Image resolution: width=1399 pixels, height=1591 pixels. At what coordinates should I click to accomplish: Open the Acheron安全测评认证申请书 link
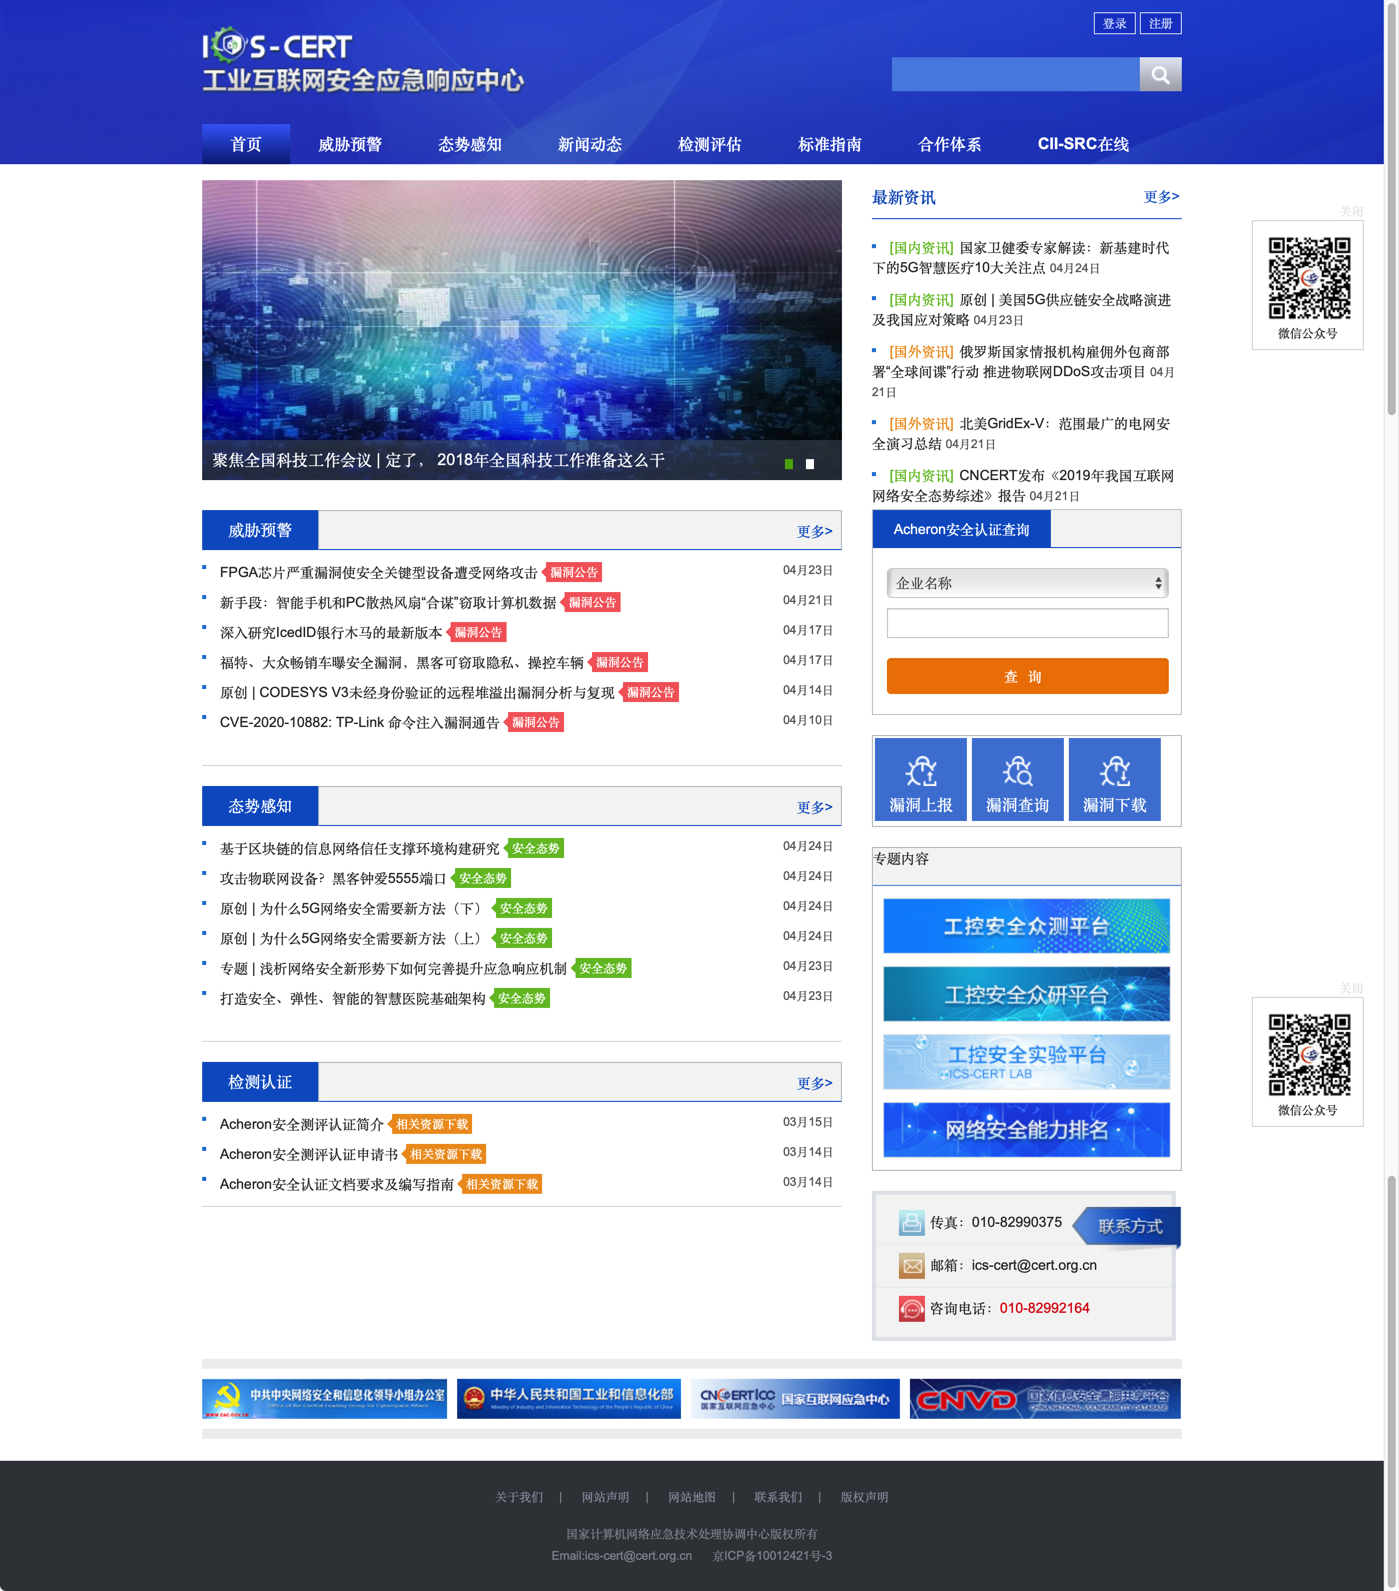tap(308, 1154)
